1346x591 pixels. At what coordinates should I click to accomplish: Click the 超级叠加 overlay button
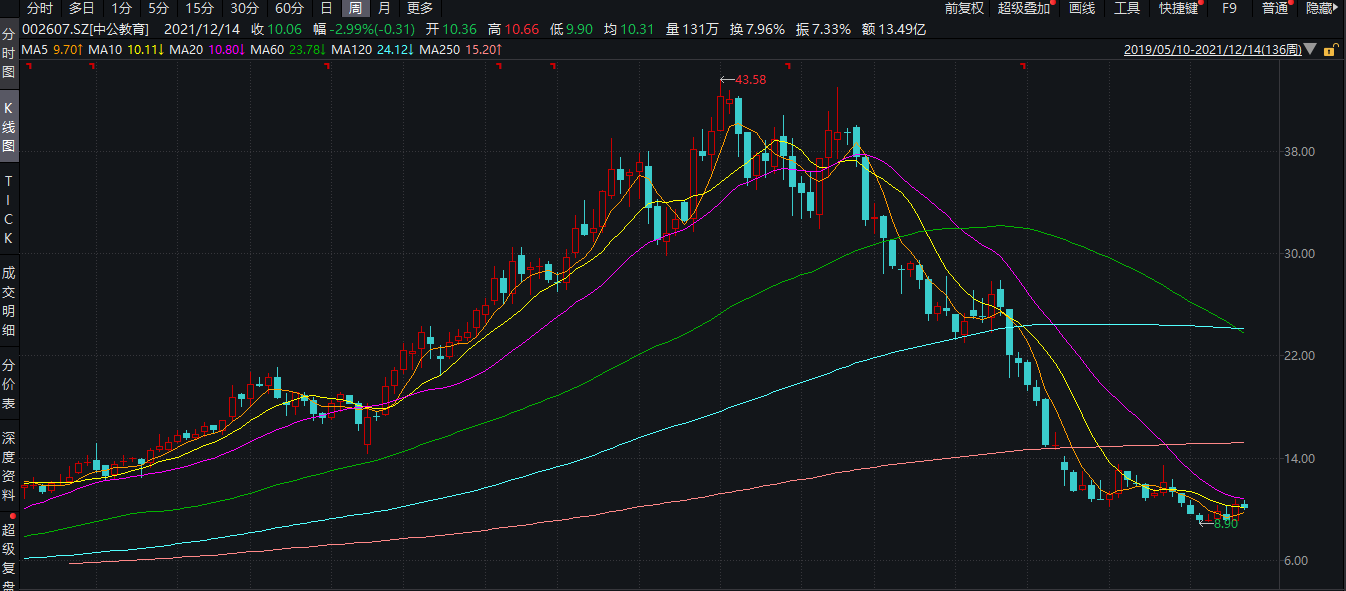click(x=1024, y=8)
